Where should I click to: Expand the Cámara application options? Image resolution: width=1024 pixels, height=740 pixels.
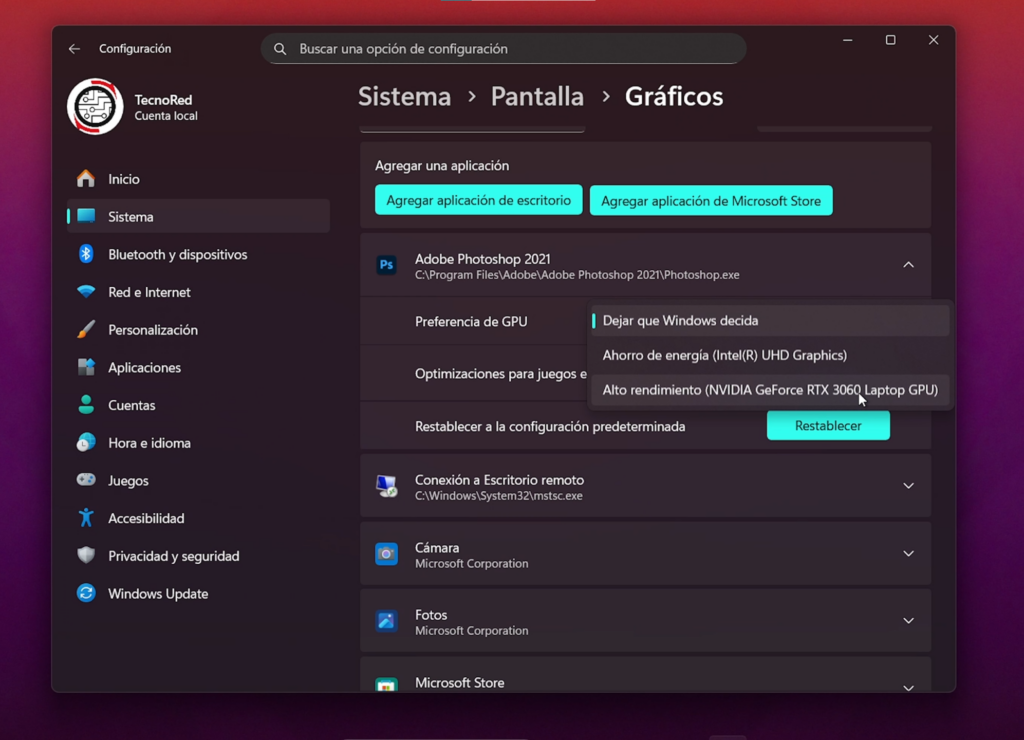pos(908,553)
